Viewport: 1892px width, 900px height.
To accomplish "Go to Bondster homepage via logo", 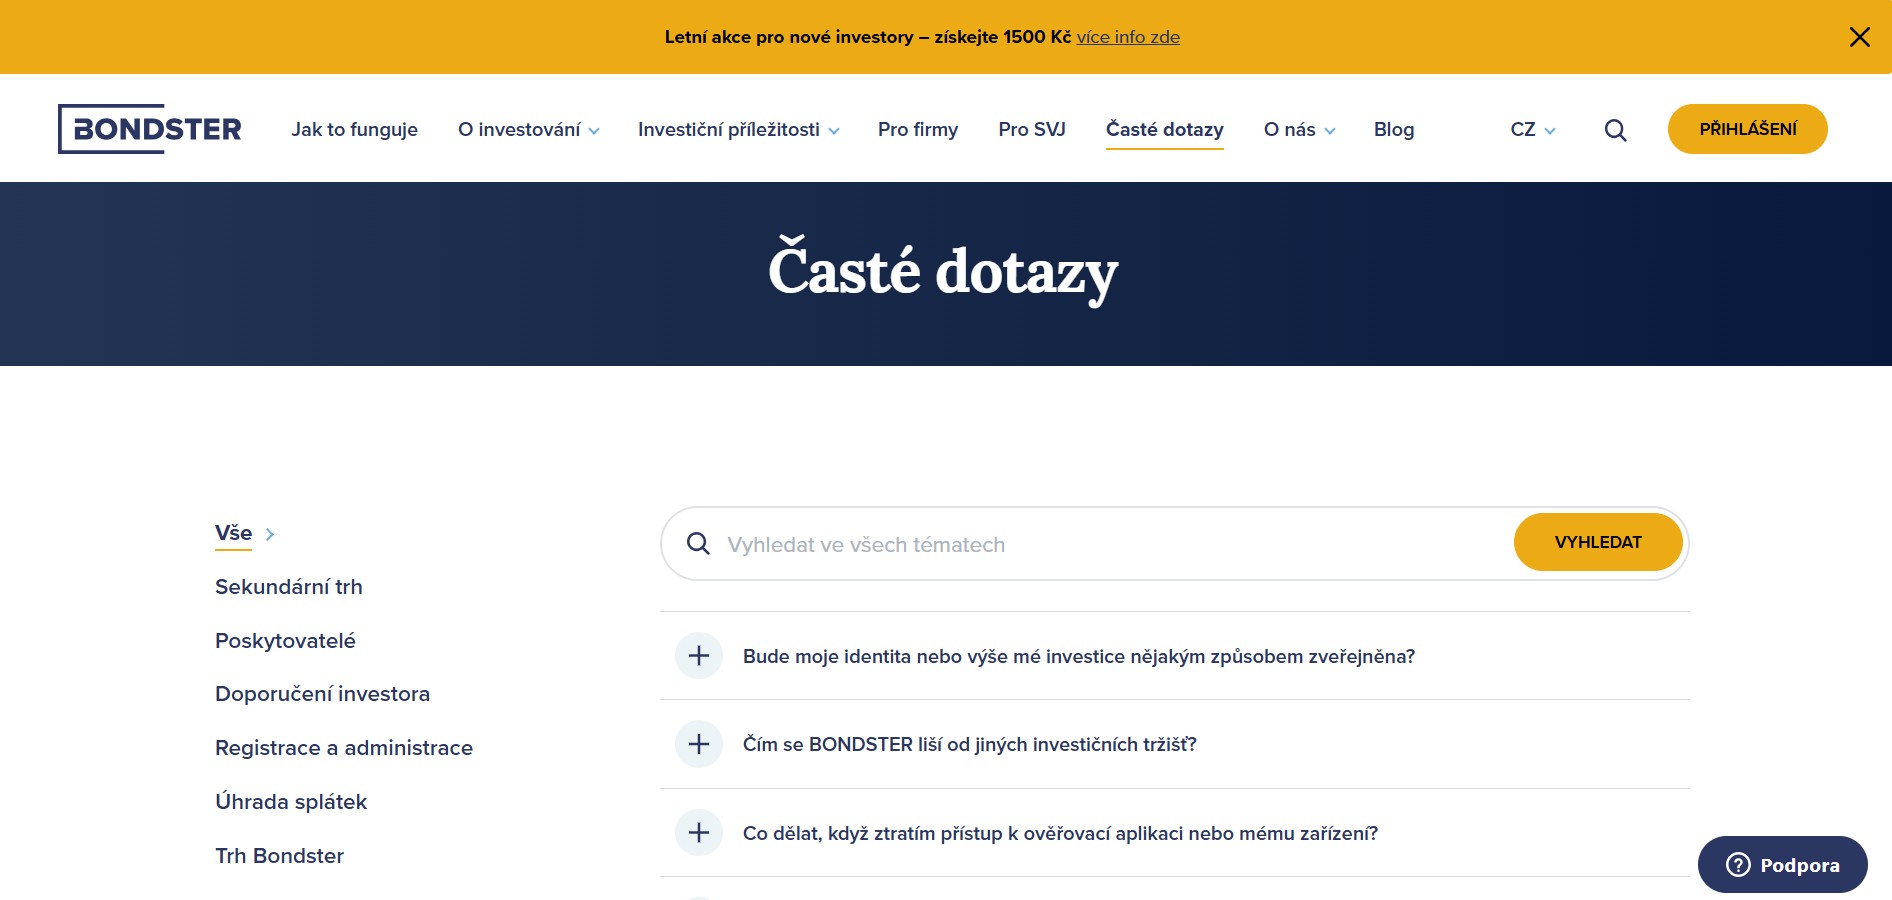I will click(x=150, y=129).
